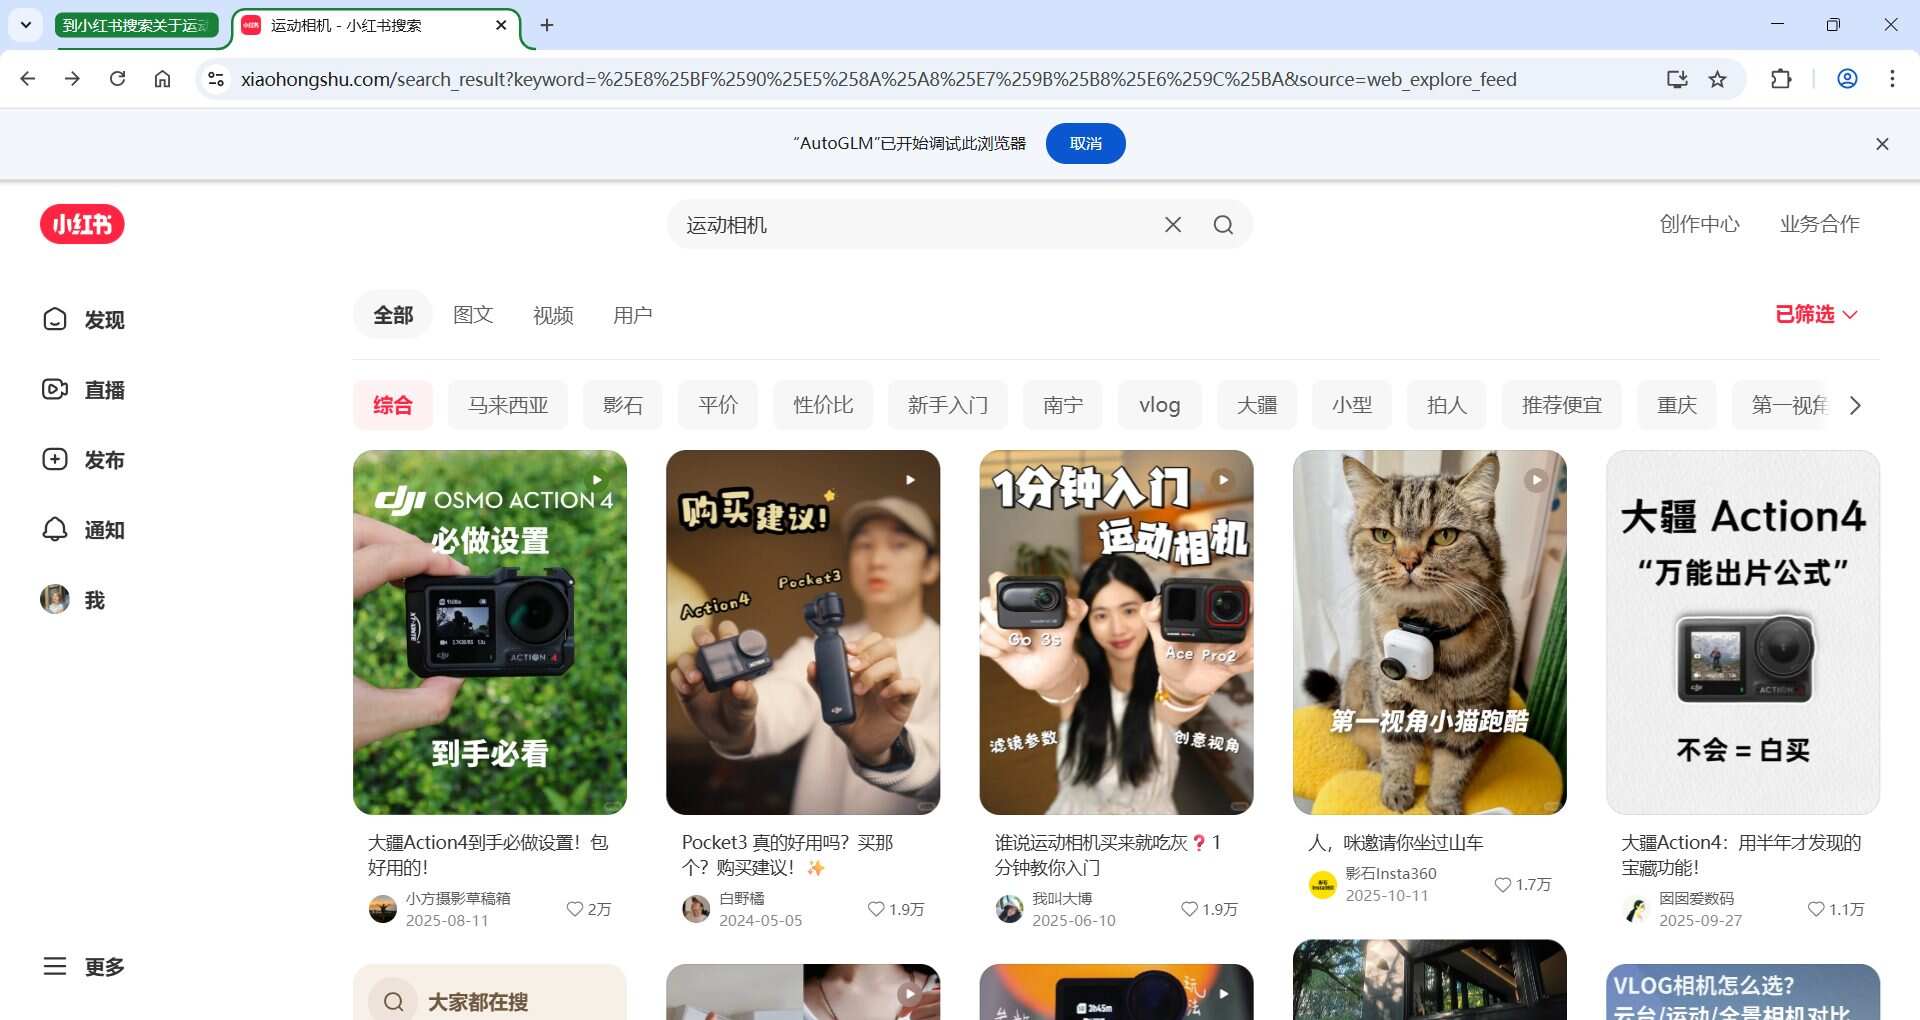
Task: Switch to the 视频 tab
Action: pyautogui.click(x=553, y=315)
